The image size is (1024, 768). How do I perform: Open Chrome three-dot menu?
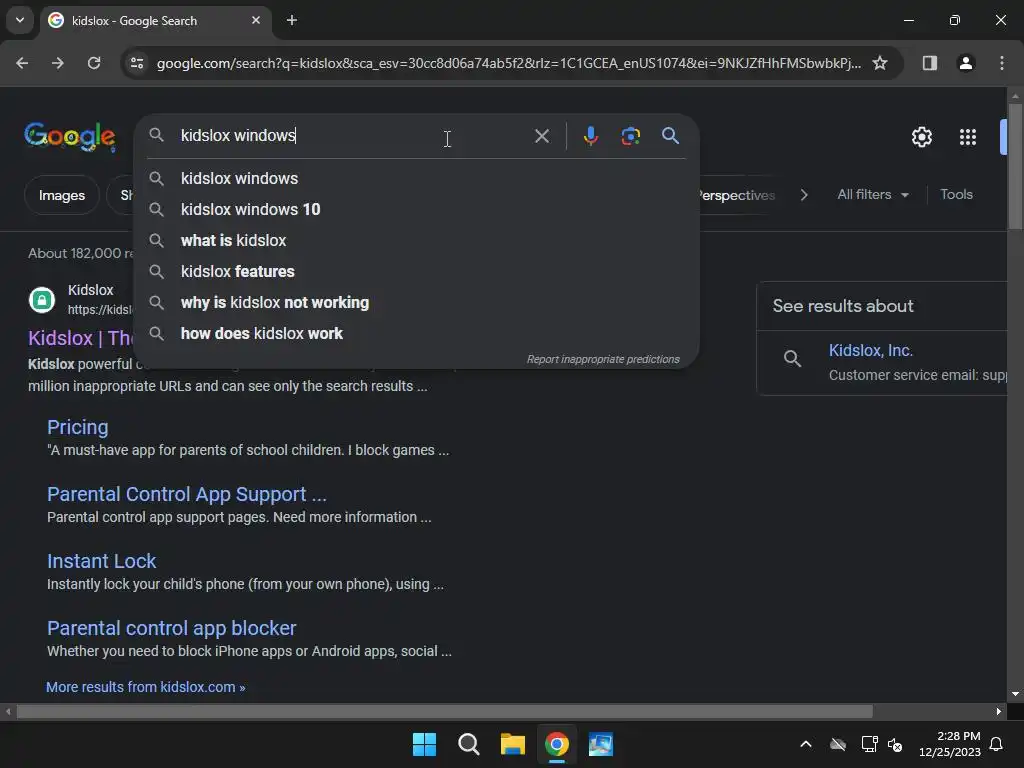tap(1001, 63)
